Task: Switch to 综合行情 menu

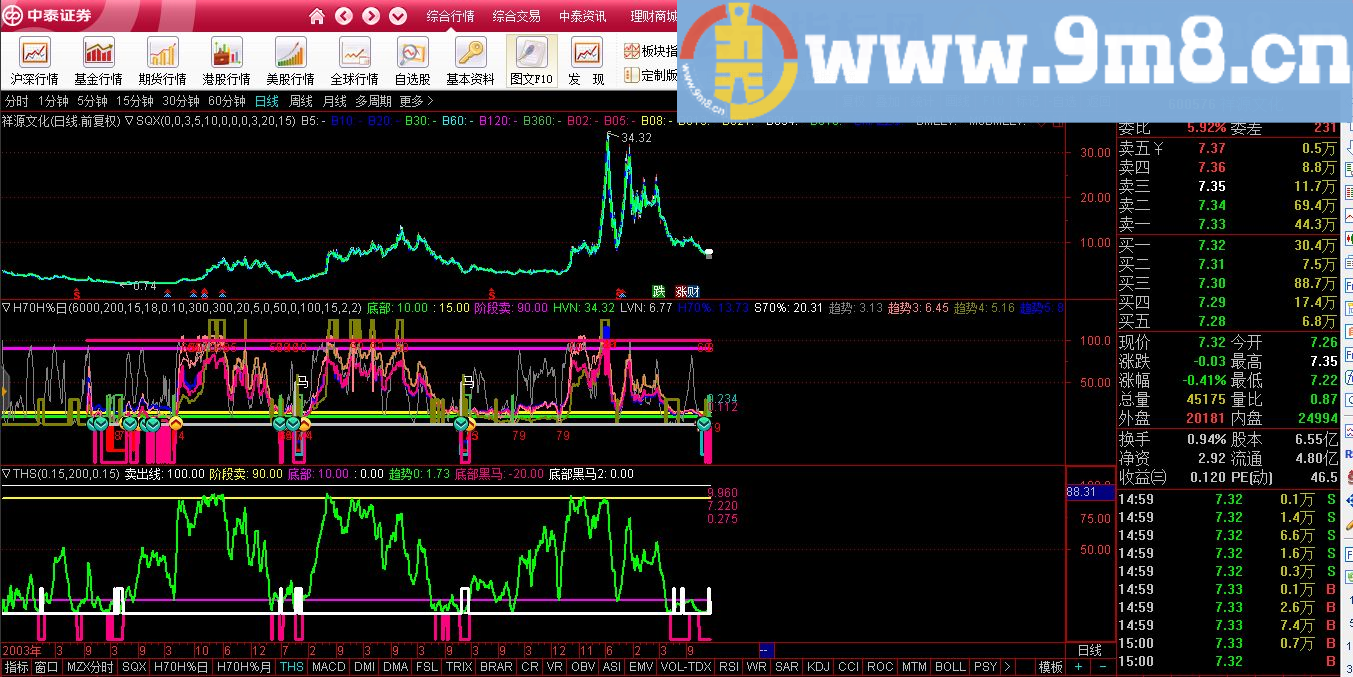Action: click(x=450, y=16)
